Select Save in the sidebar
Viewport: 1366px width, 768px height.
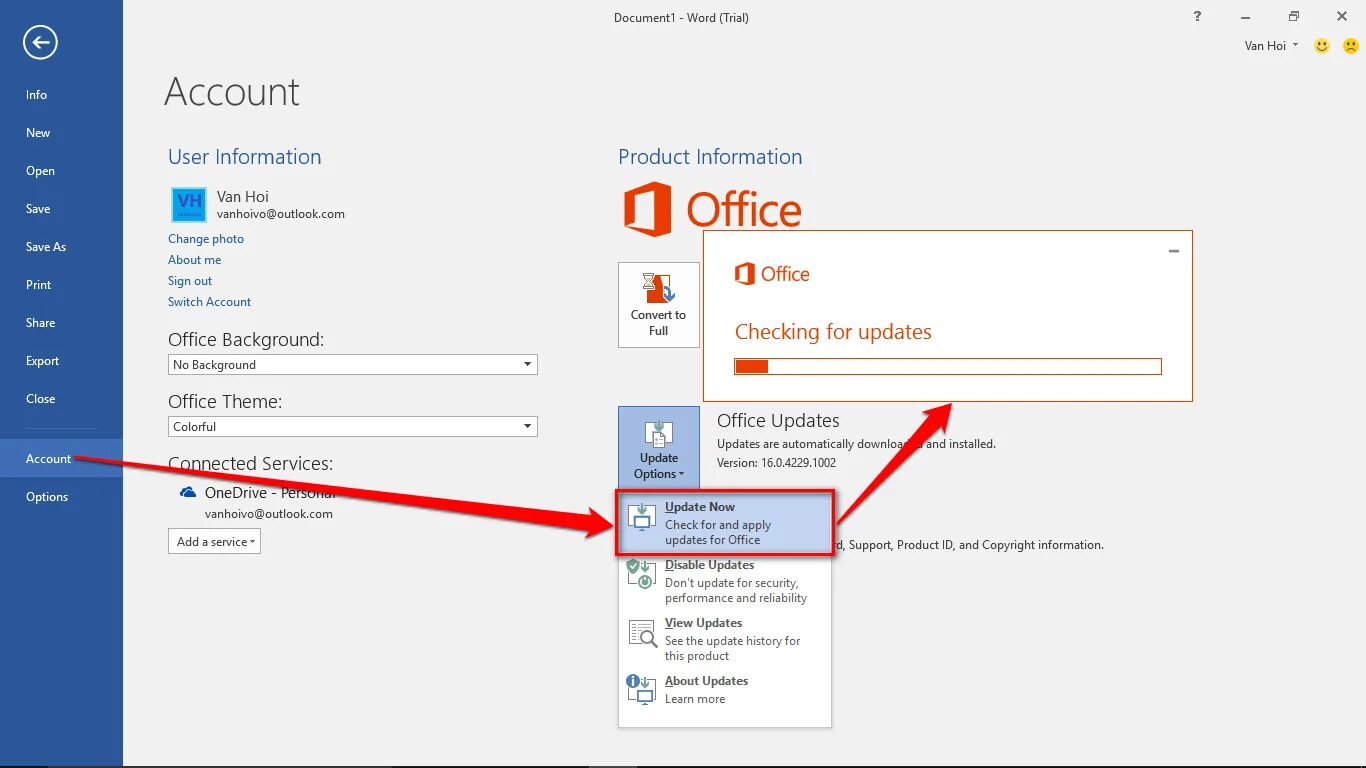point(61,209)
